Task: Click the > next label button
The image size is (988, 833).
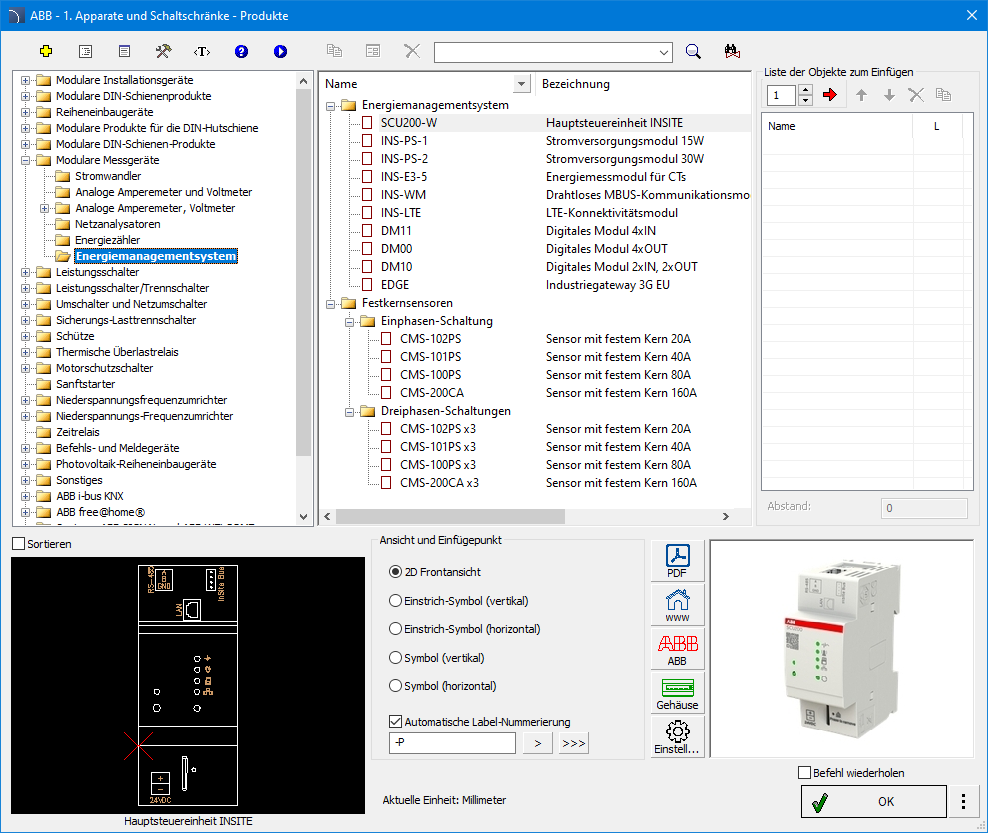Action: pyautogui.click(x=537, y=743)
